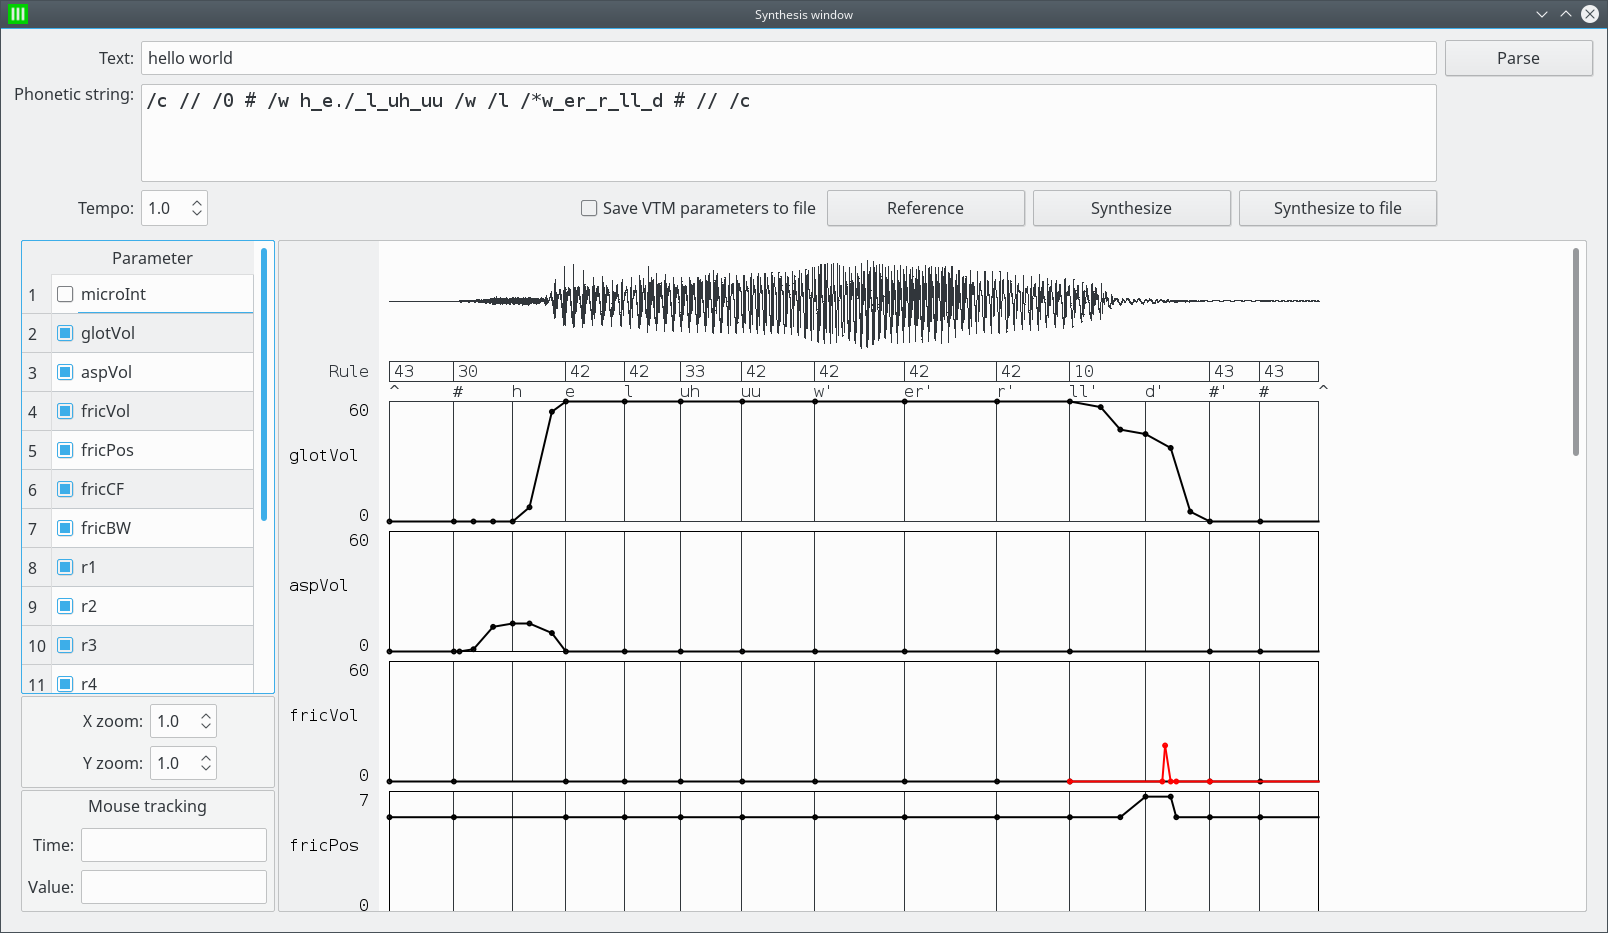Uncheck the r3 parameter checkbox

65,645
